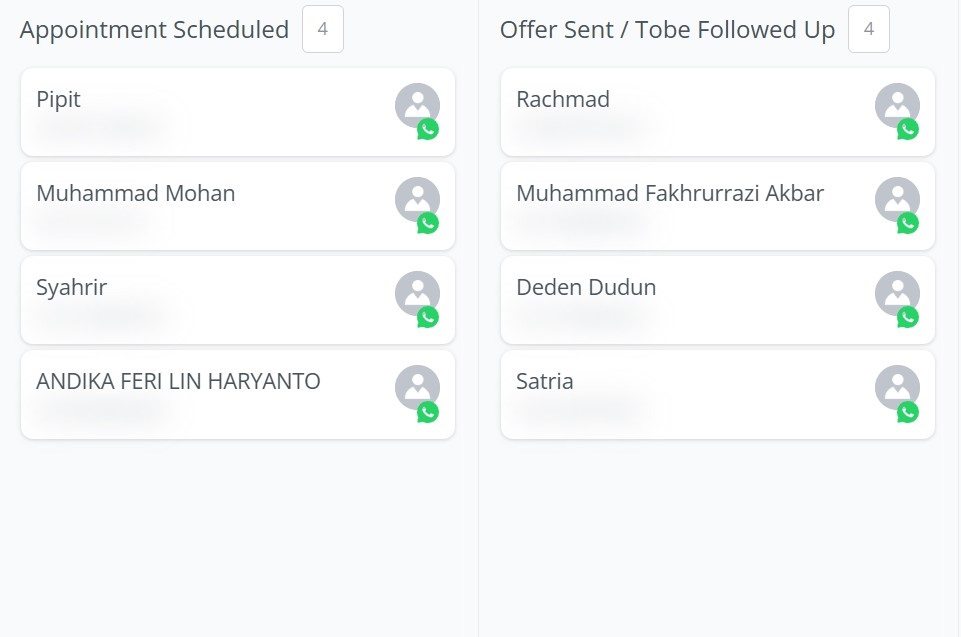Open the Muhammad Mohan lead name
The height and width of the screenshot is (637, 961).
136,193
